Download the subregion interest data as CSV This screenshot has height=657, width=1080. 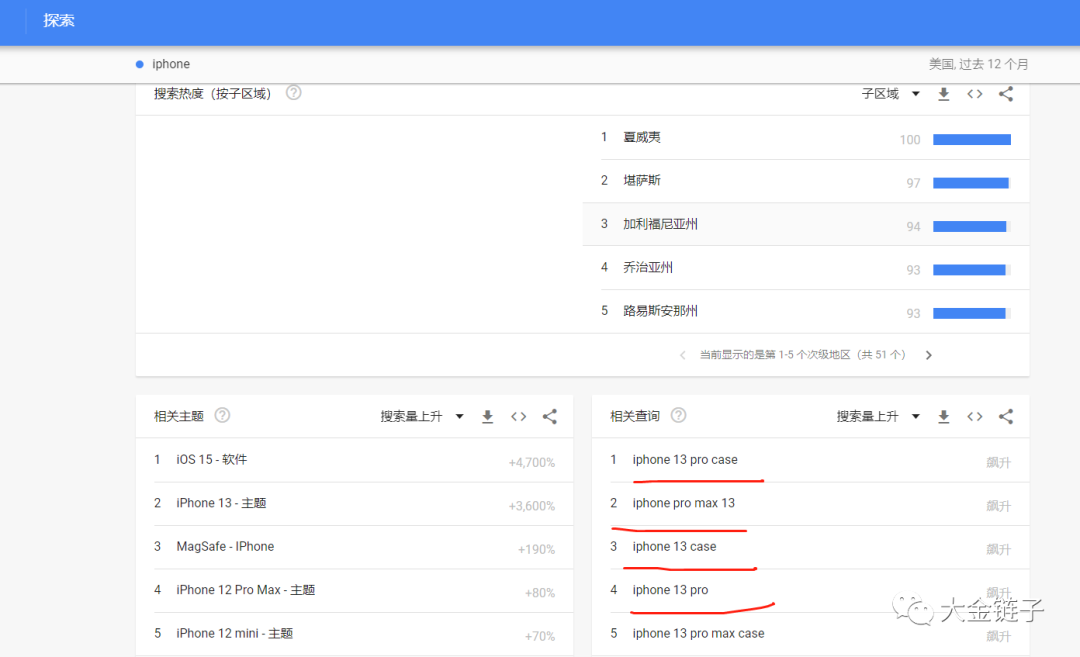coord(944,94)
